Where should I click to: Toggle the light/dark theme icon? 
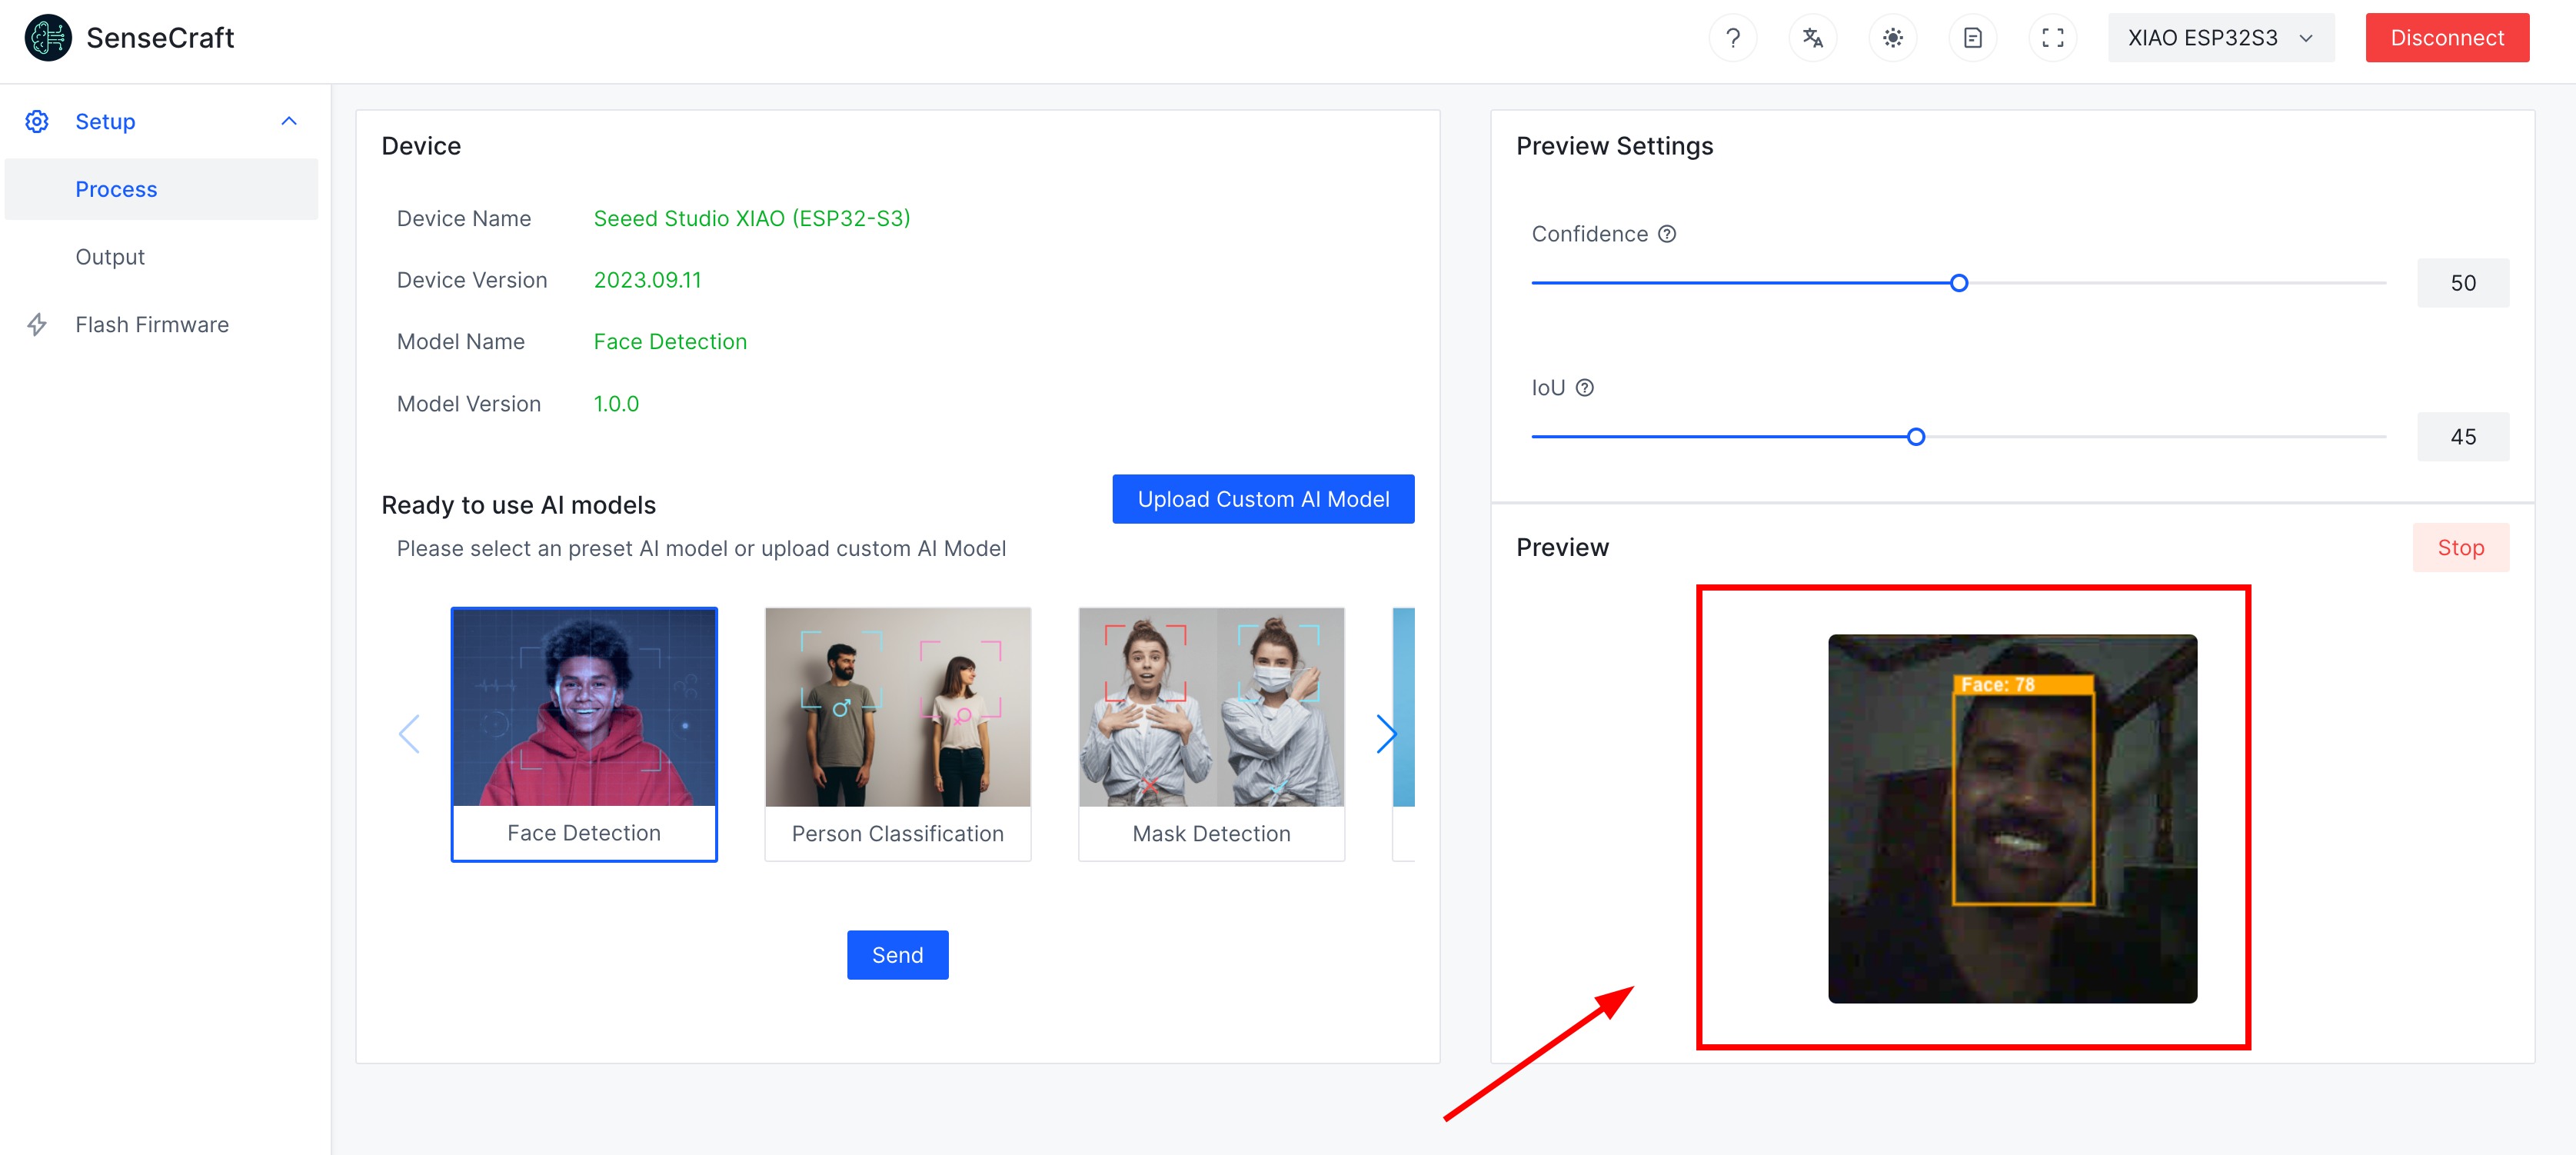[1892, 38]
